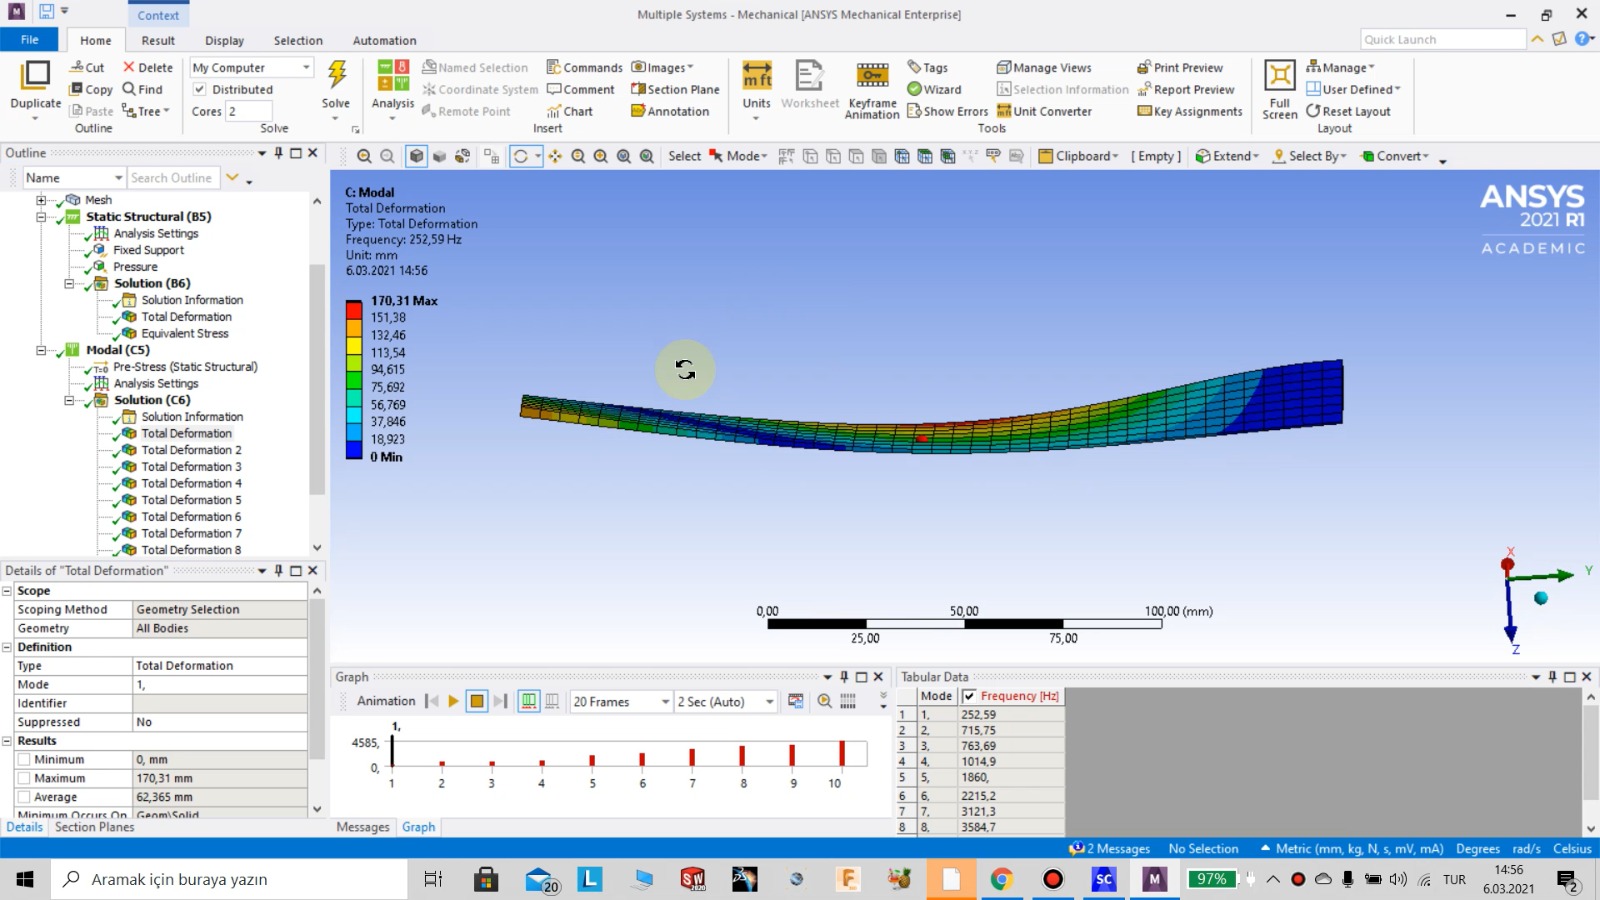Collapse the Modal (C5) tree node

[x=41, y=350]
